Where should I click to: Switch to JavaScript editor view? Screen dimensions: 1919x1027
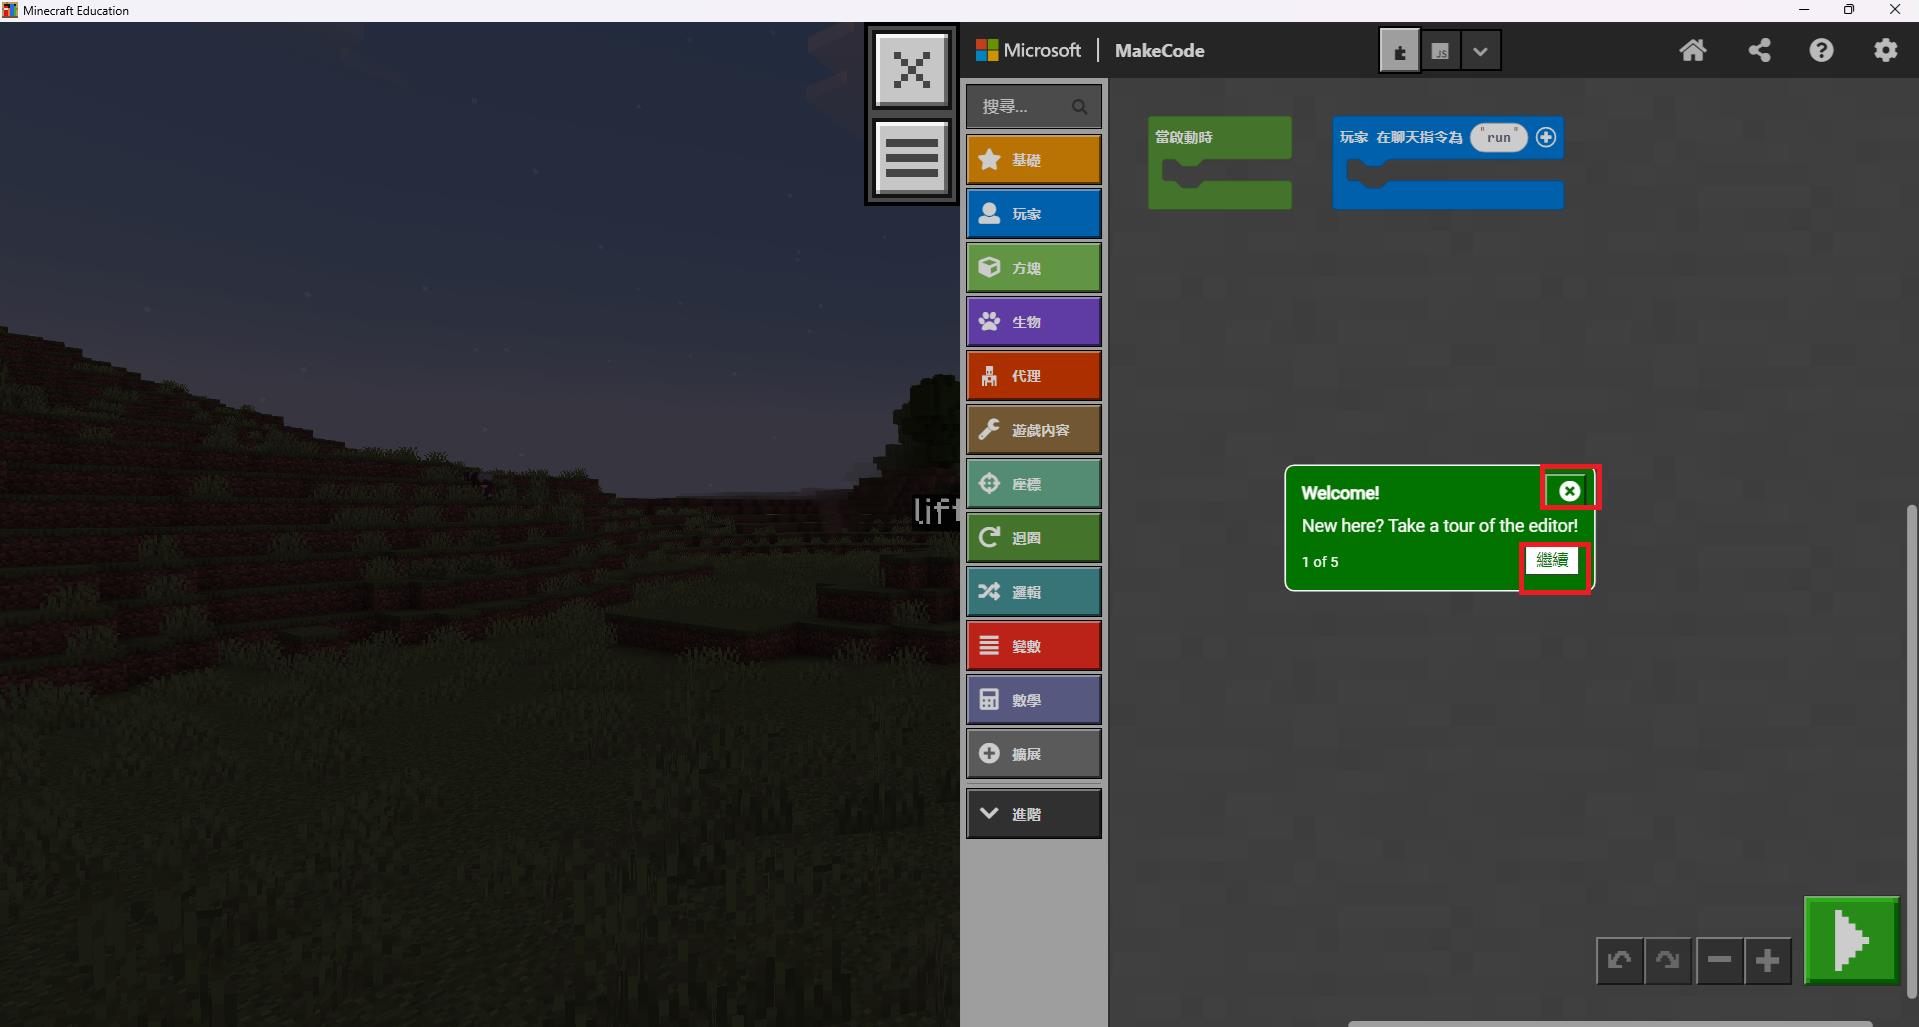(x=1440, y=52)
